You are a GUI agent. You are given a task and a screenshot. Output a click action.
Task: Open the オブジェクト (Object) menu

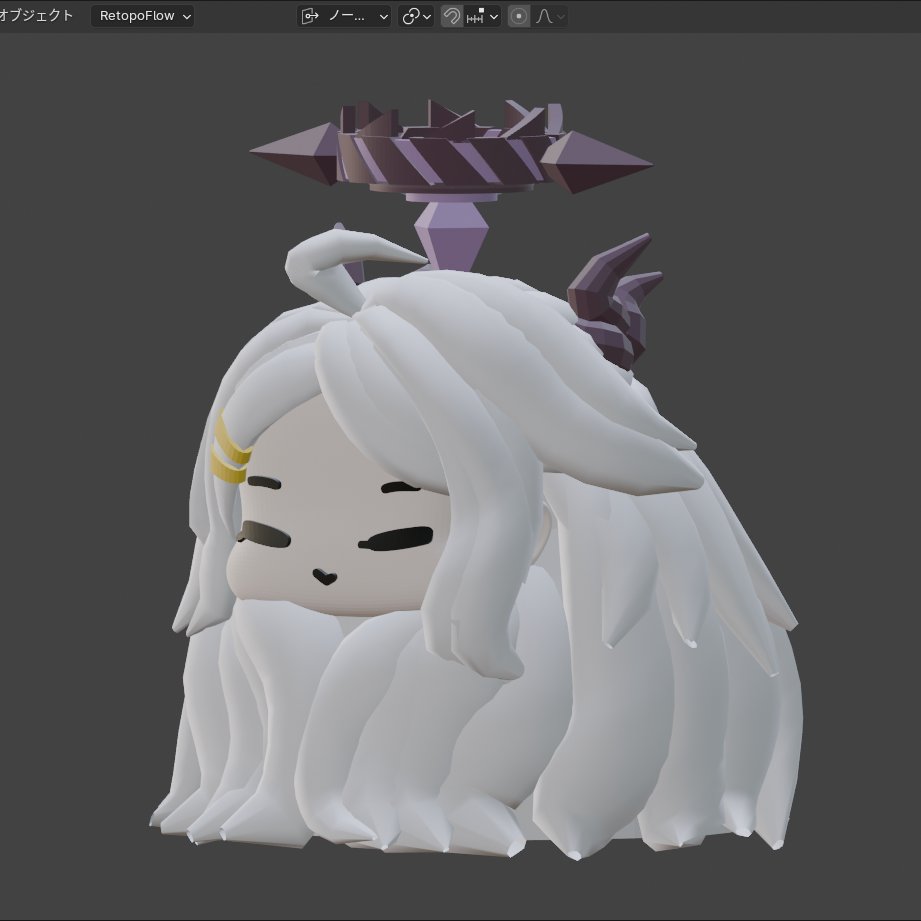pos(35,16)
